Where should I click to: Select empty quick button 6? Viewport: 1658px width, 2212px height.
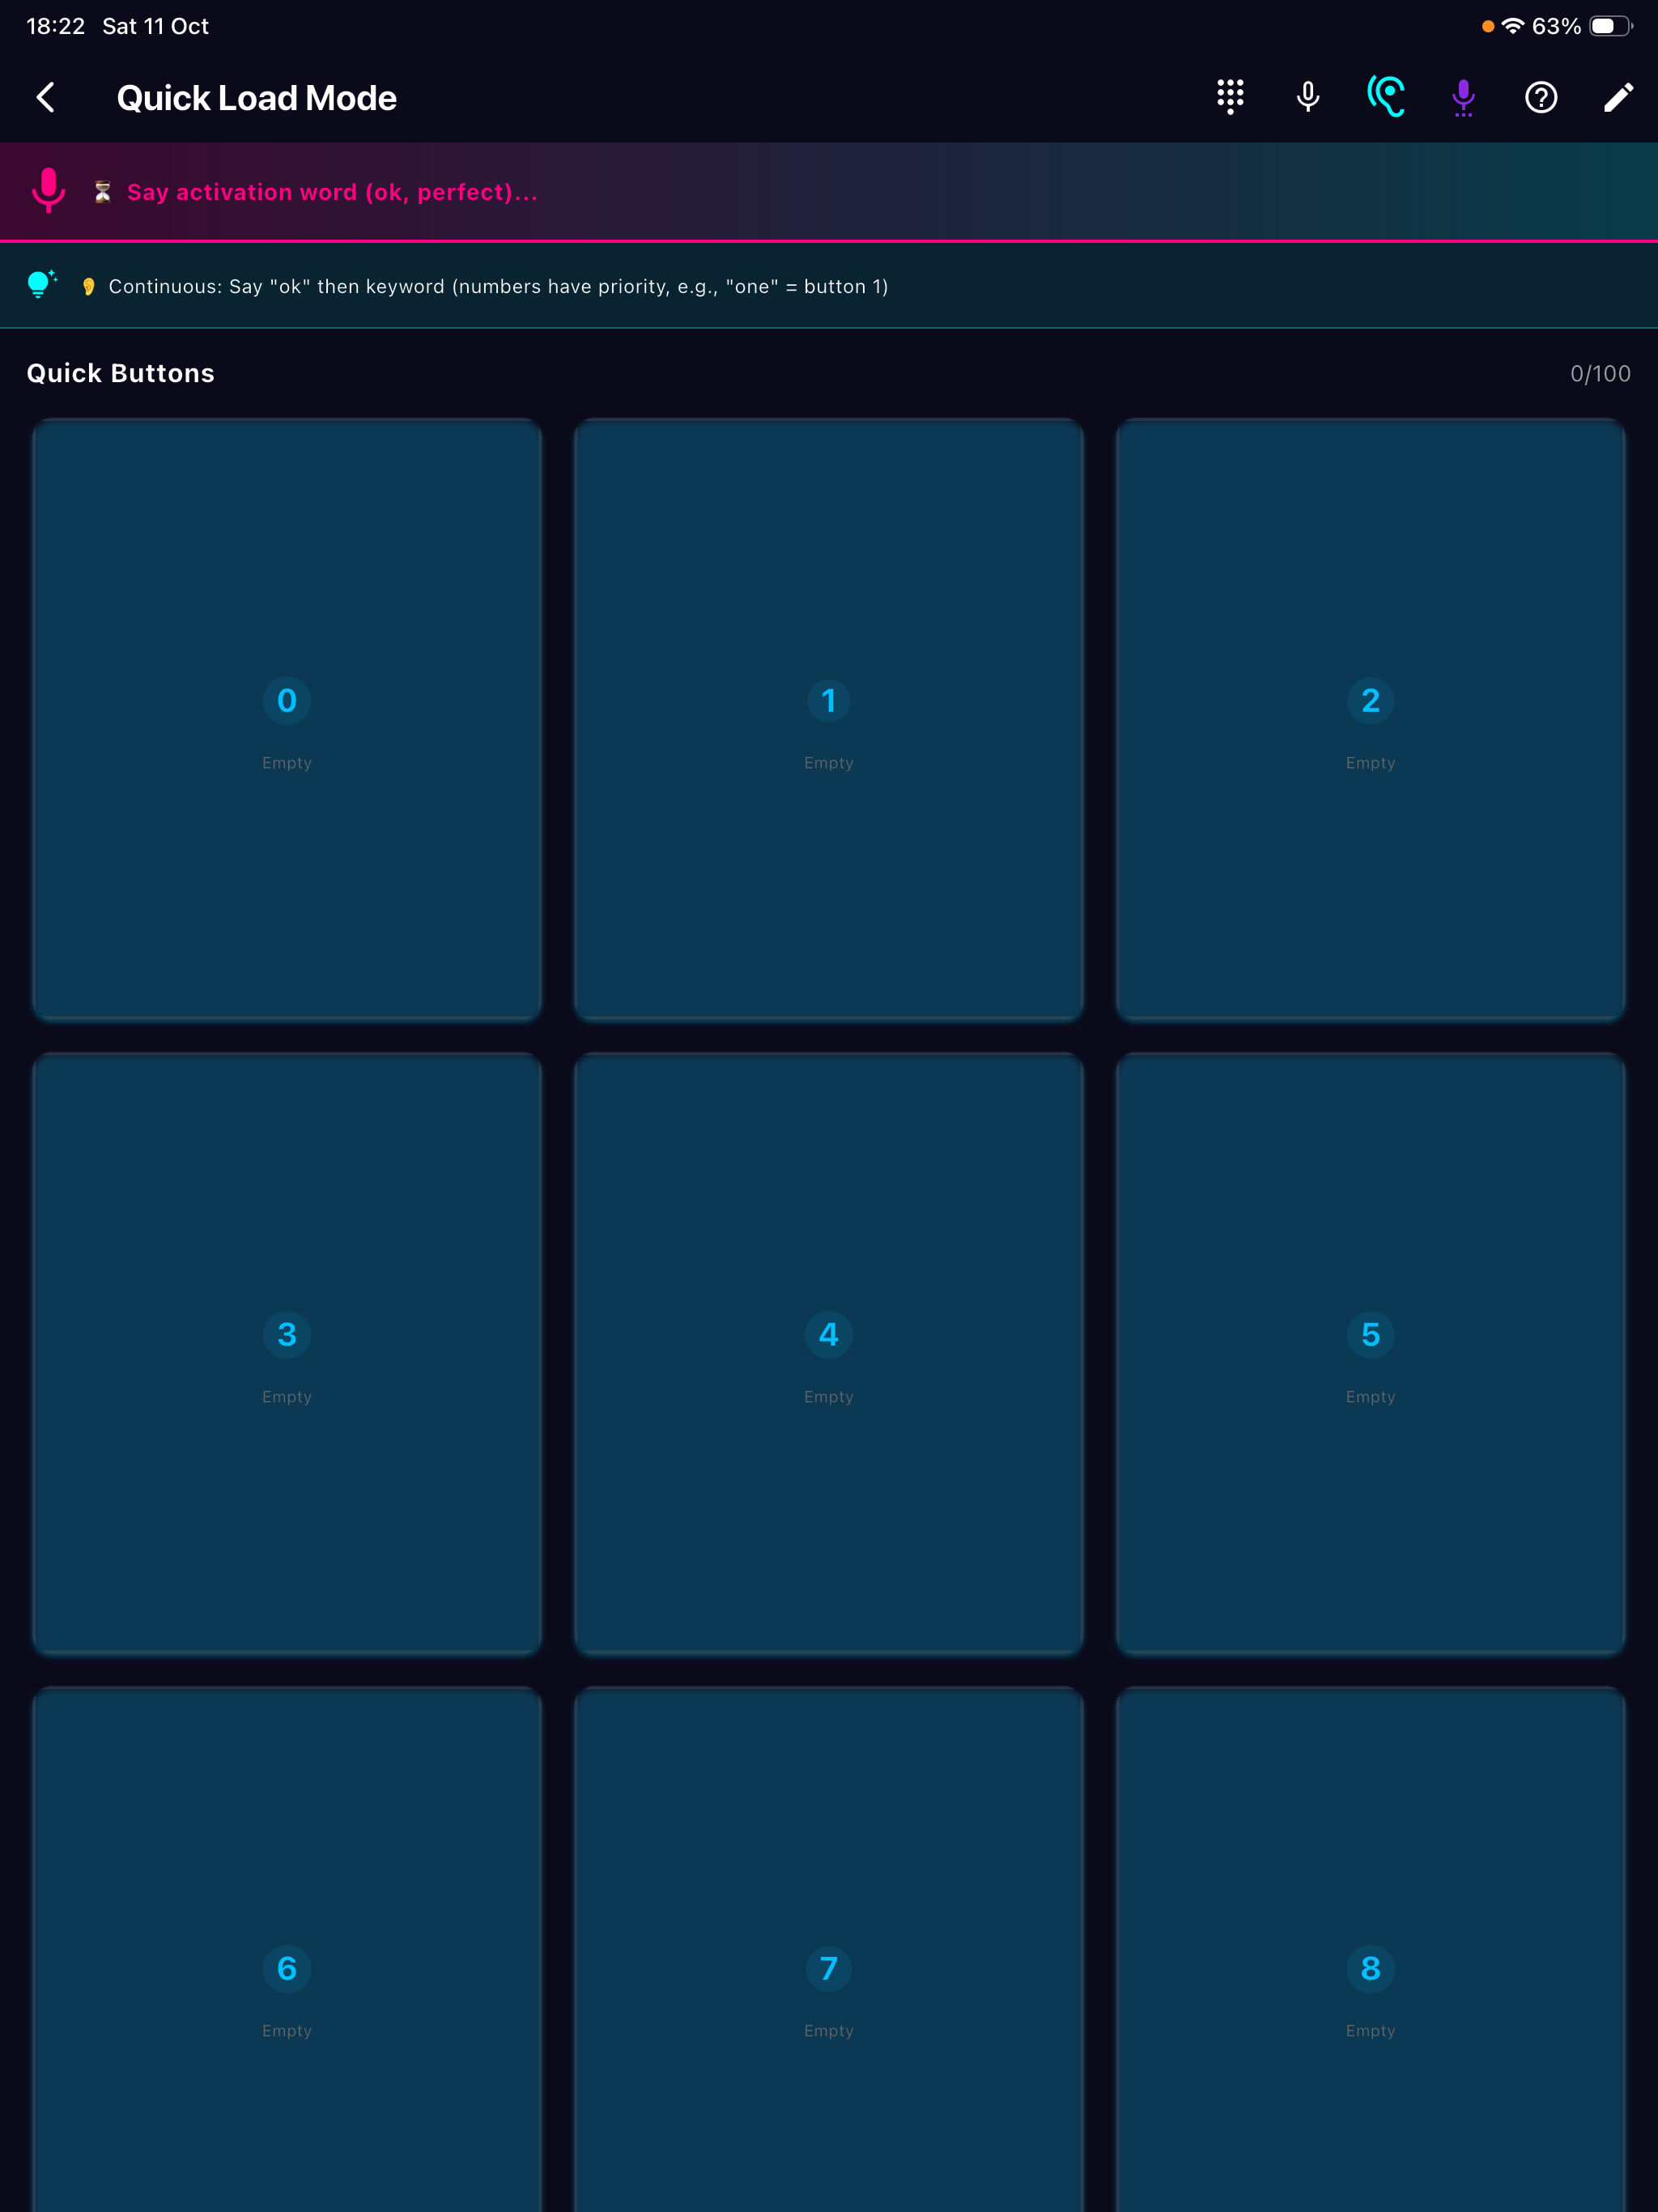click(287, 1950)
